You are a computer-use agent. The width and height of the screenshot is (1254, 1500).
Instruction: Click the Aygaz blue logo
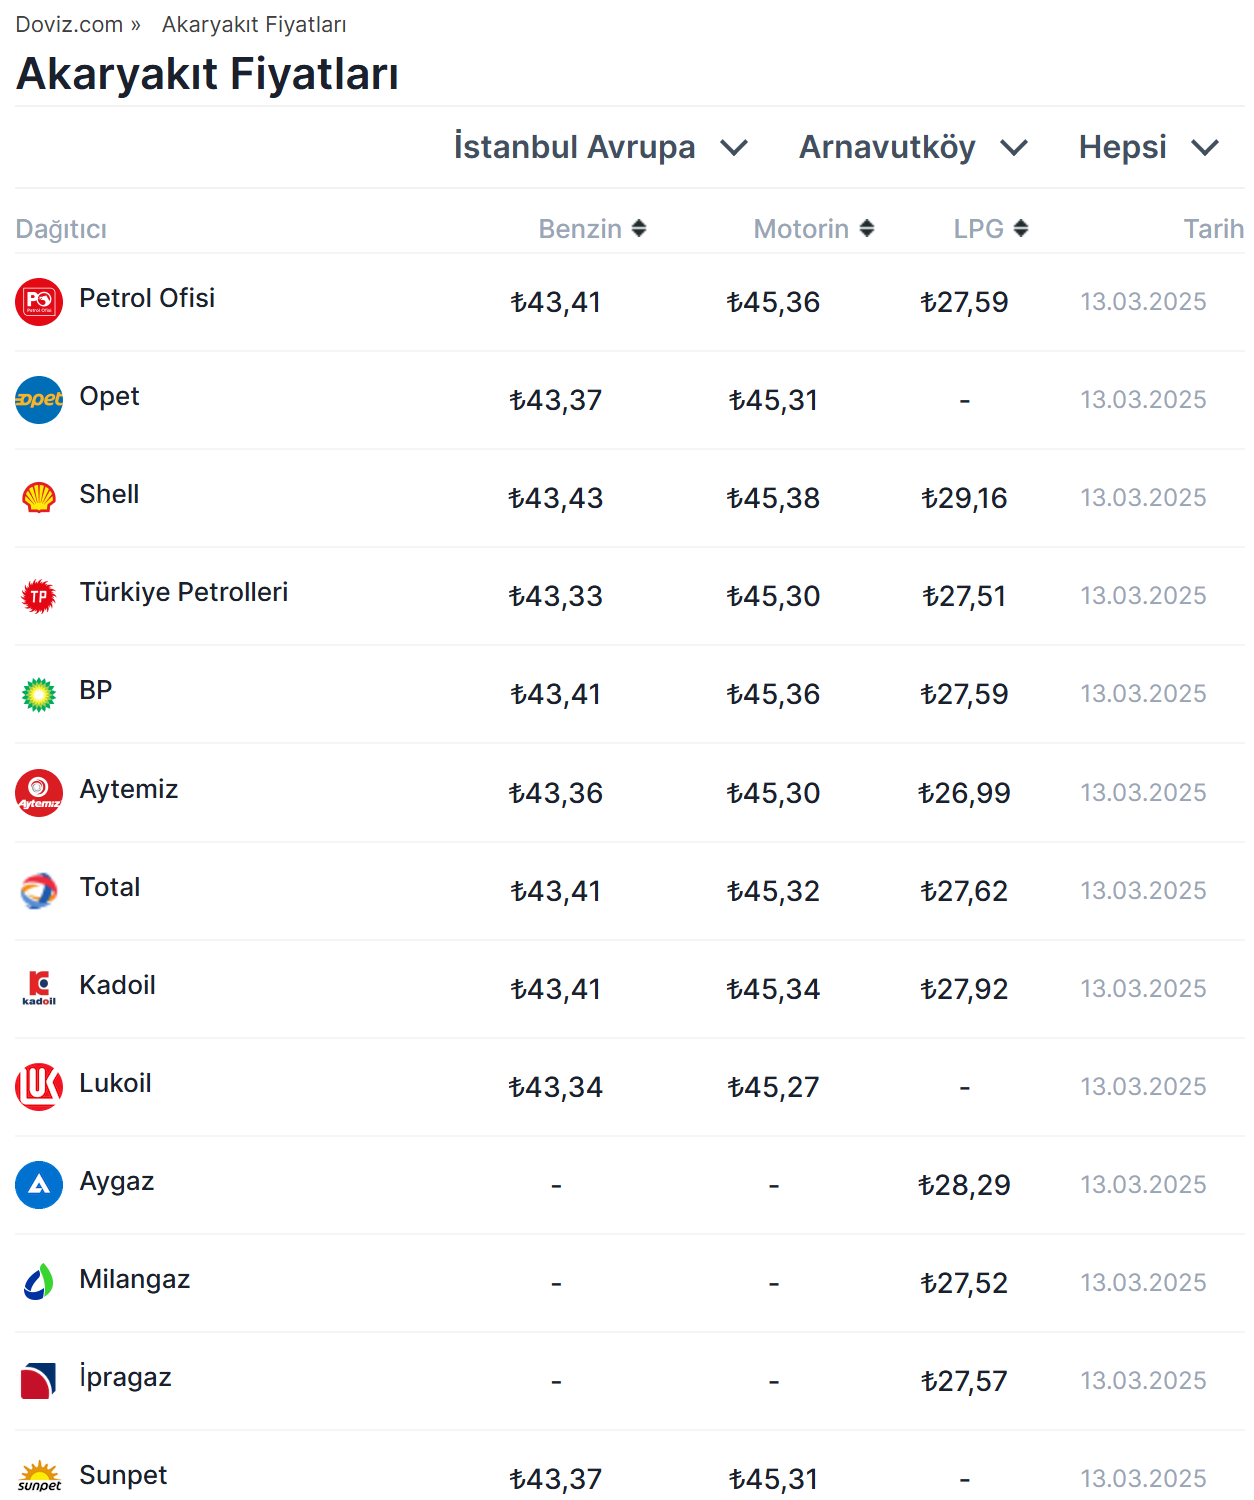39,1185
